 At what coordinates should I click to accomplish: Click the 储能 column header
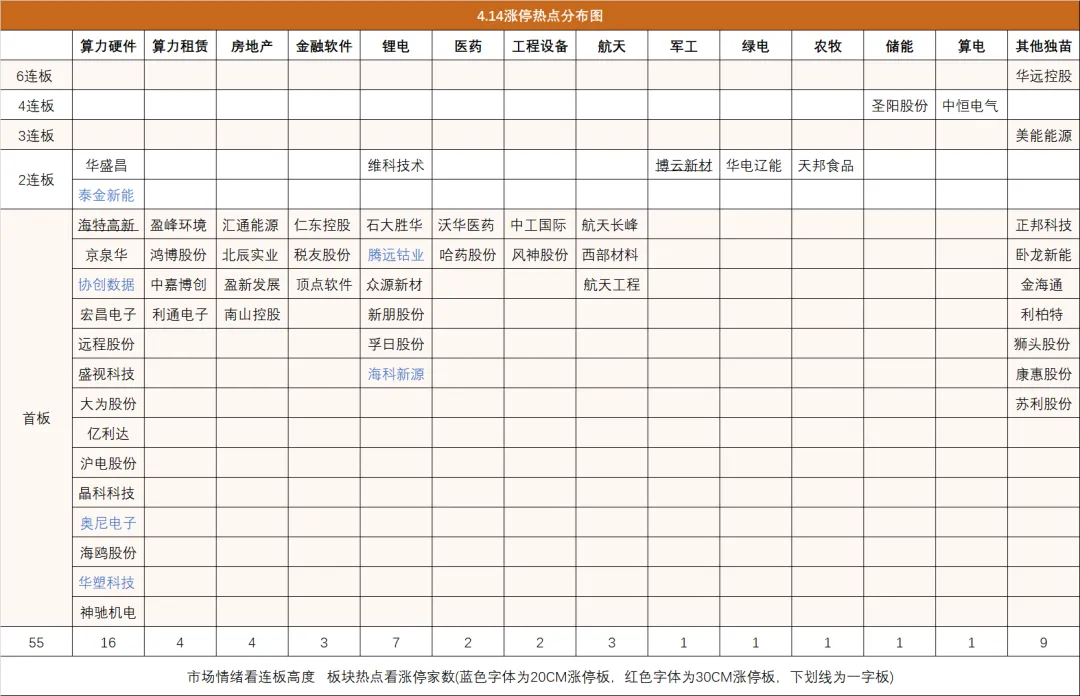point(900,46)
